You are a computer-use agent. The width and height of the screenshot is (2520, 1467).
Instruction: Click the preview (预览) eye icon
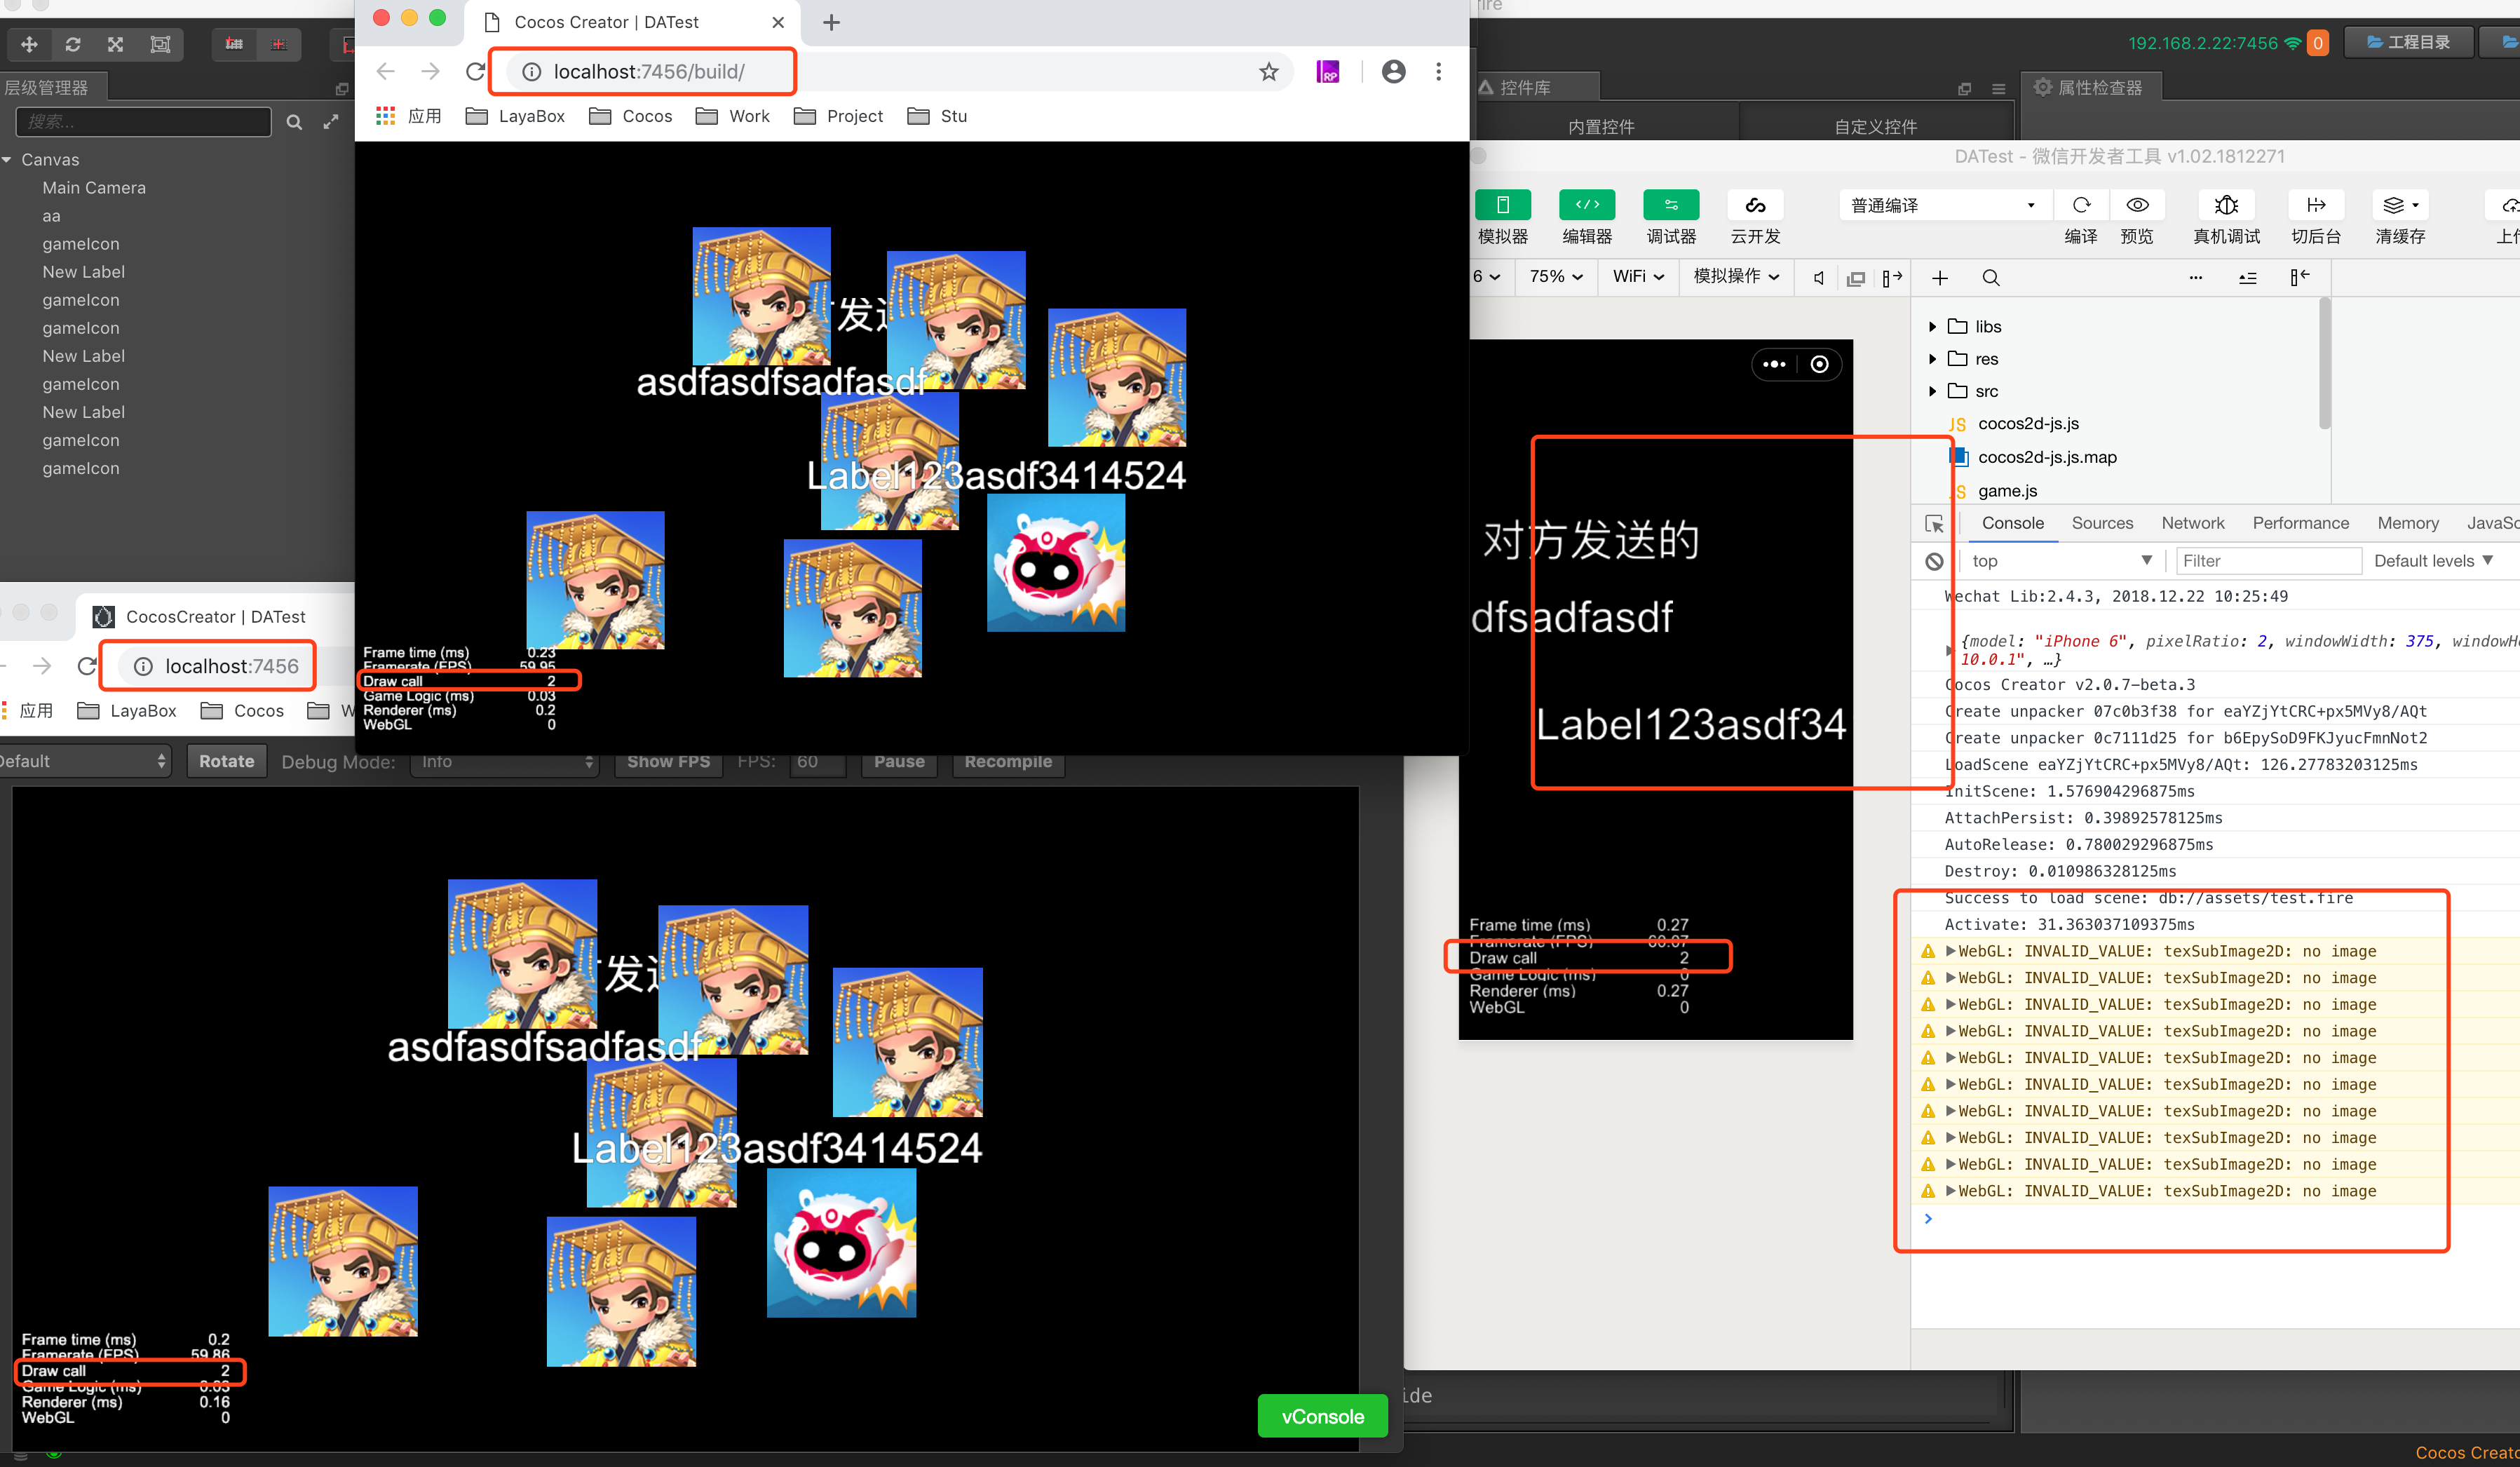pos(2137,205)
